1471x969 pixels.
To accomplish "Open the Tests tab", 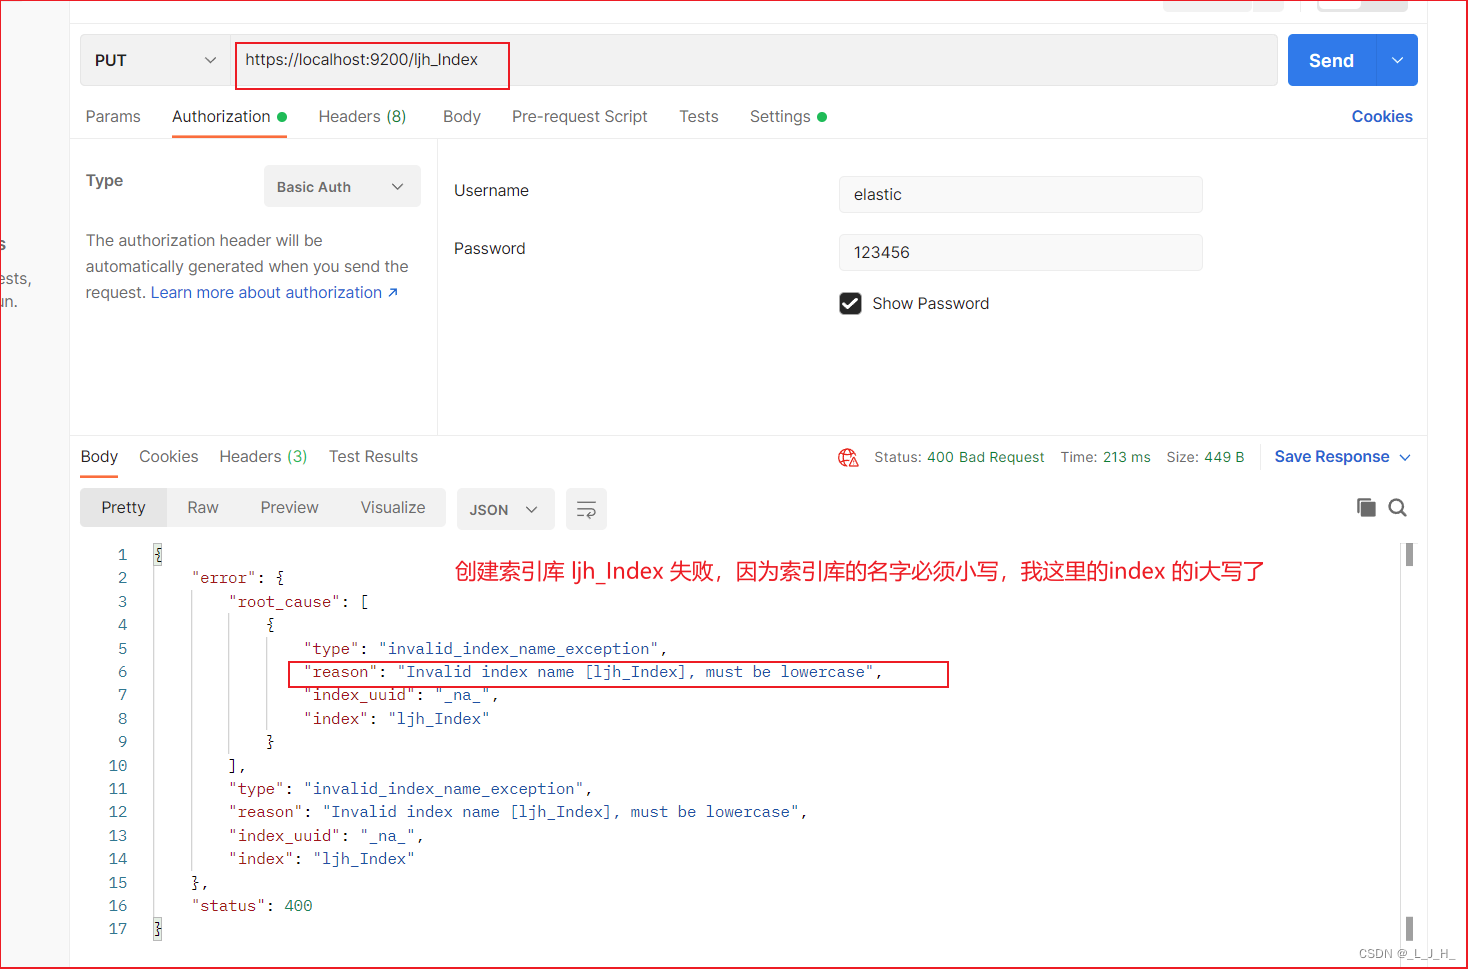I will coord(699,117).
